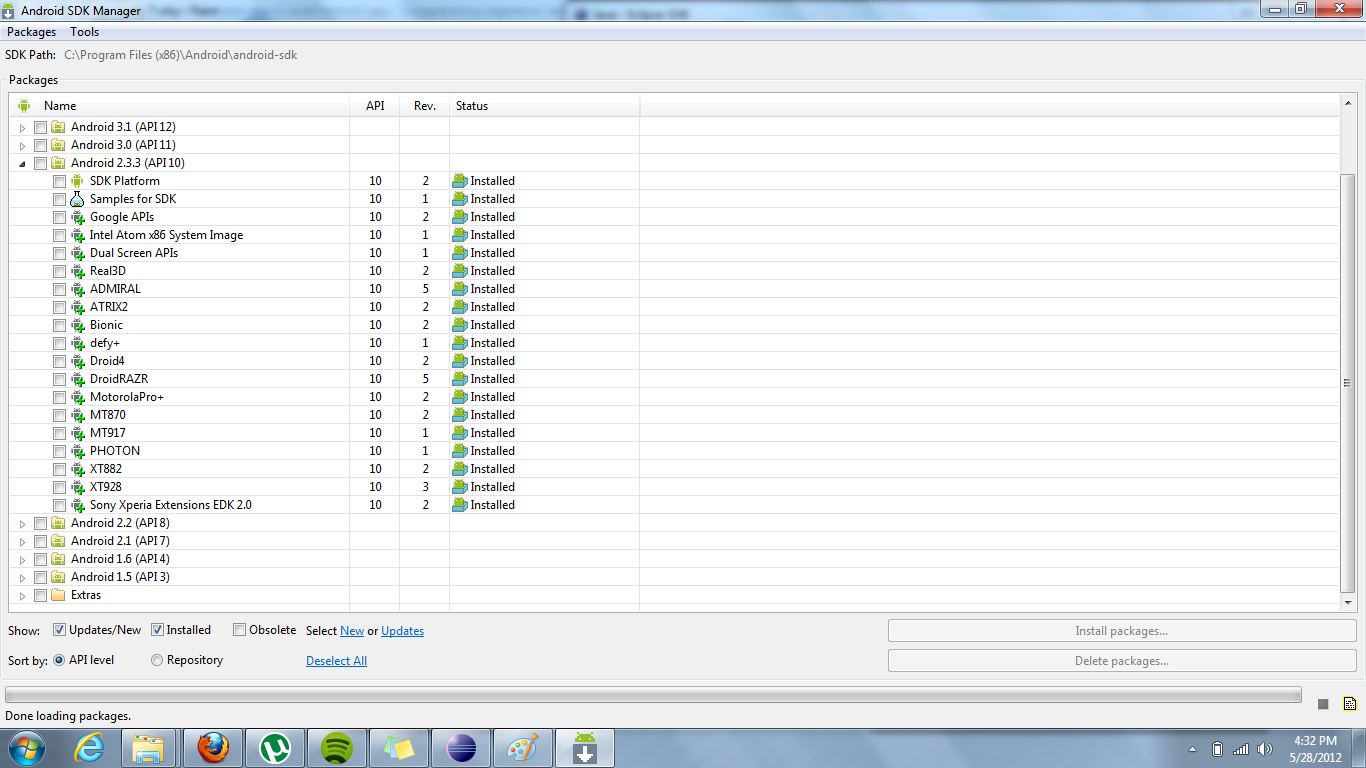Expand Android 2.2 (API 8) node
This screenshot has width=1366, height=768.
point(23,523)
